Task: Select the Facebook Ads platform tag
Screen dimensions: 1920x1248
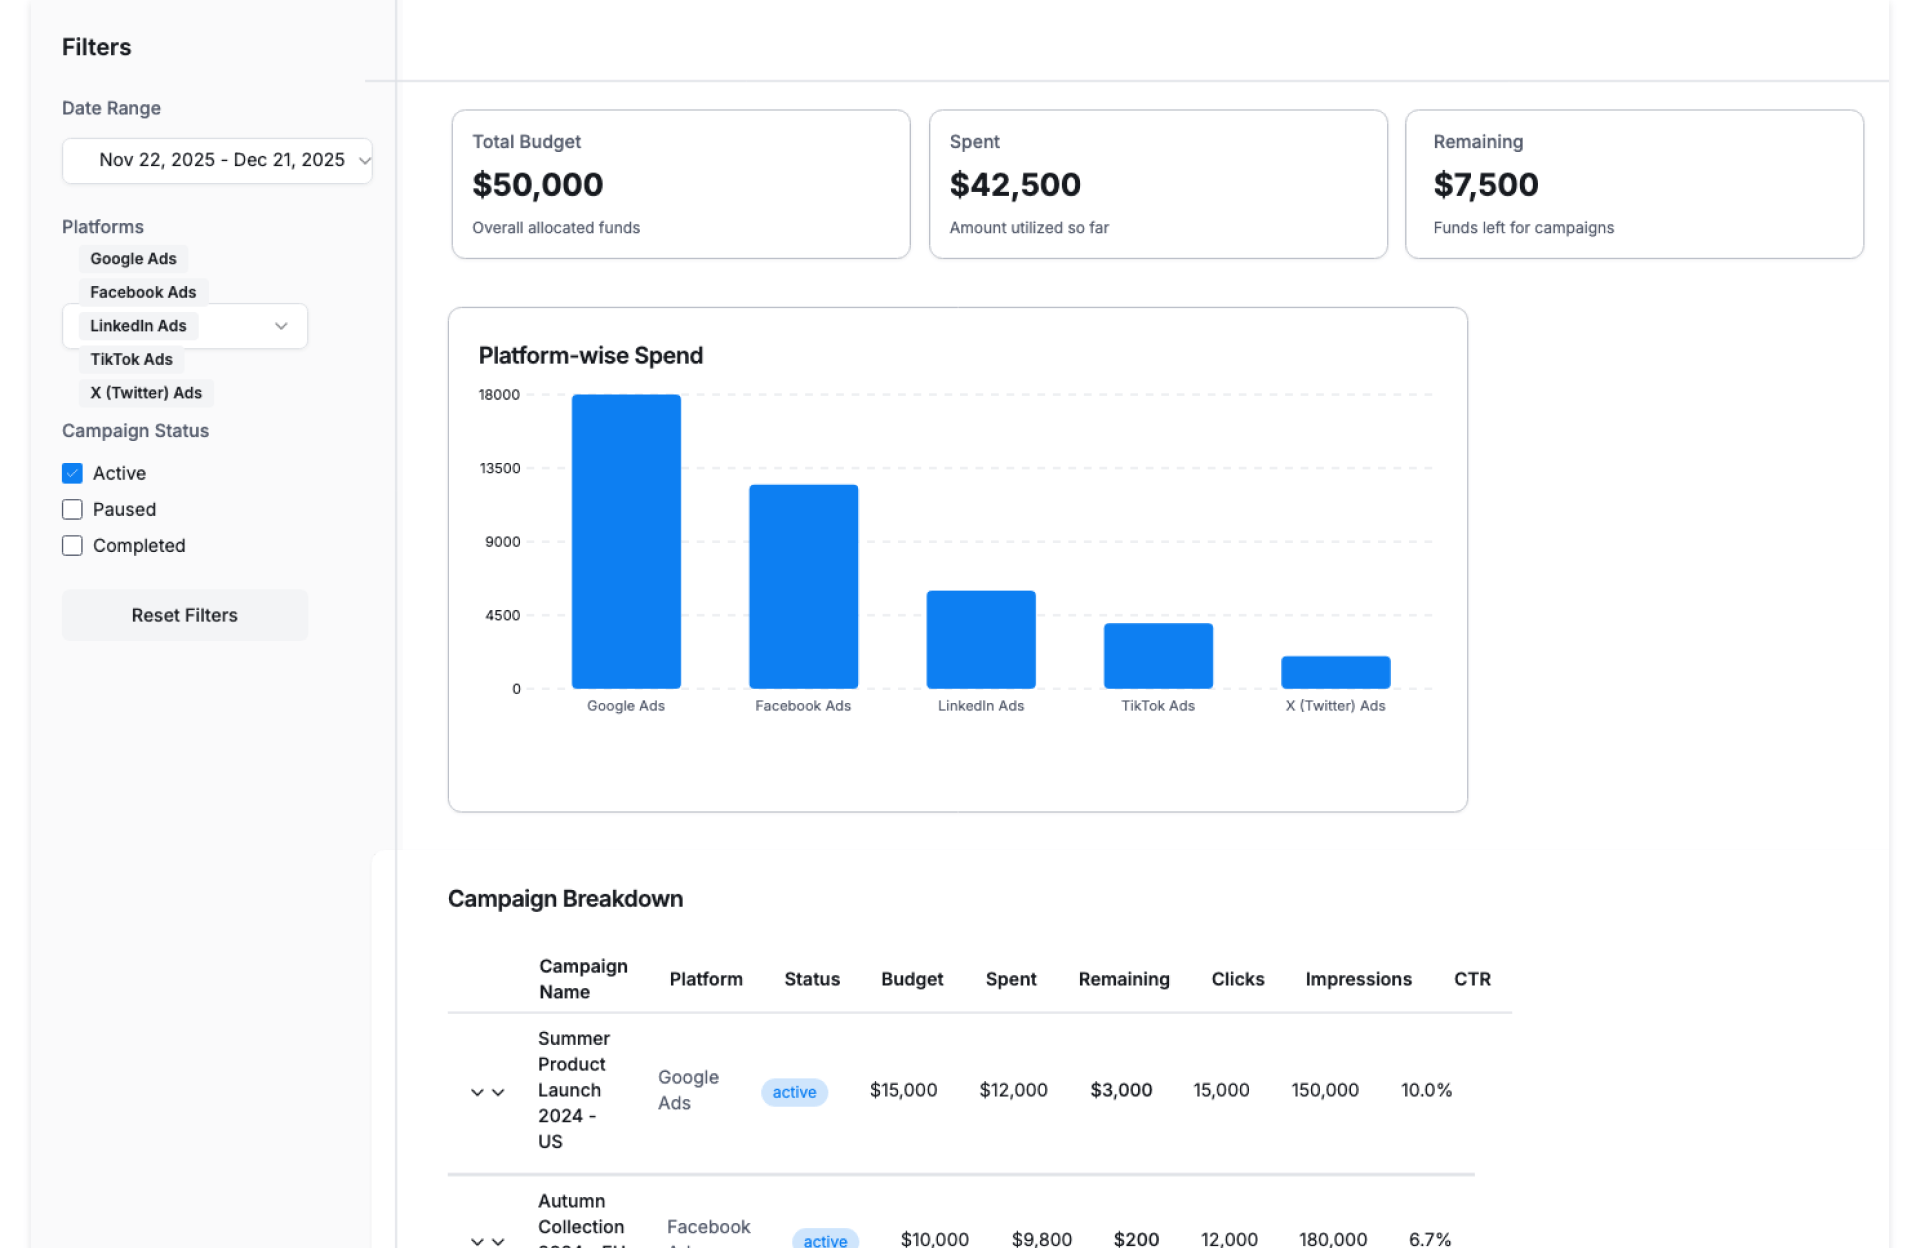Action: 143,292
